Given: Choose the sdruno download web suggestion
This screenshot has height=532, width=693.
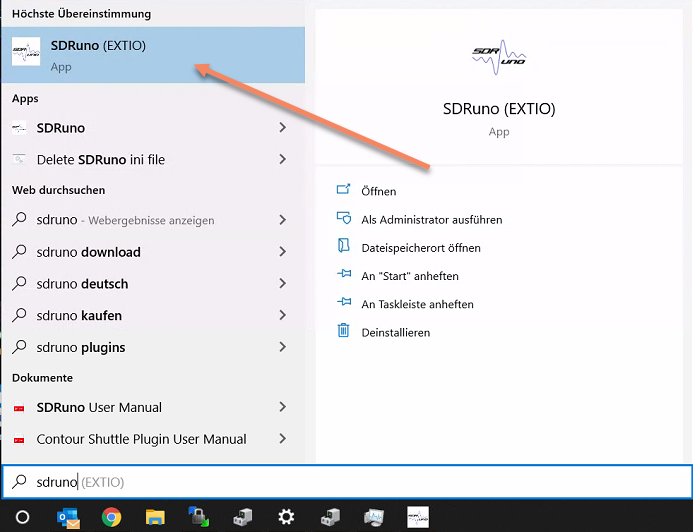Looking at the screenshot, I should click(x=88, y=252).
